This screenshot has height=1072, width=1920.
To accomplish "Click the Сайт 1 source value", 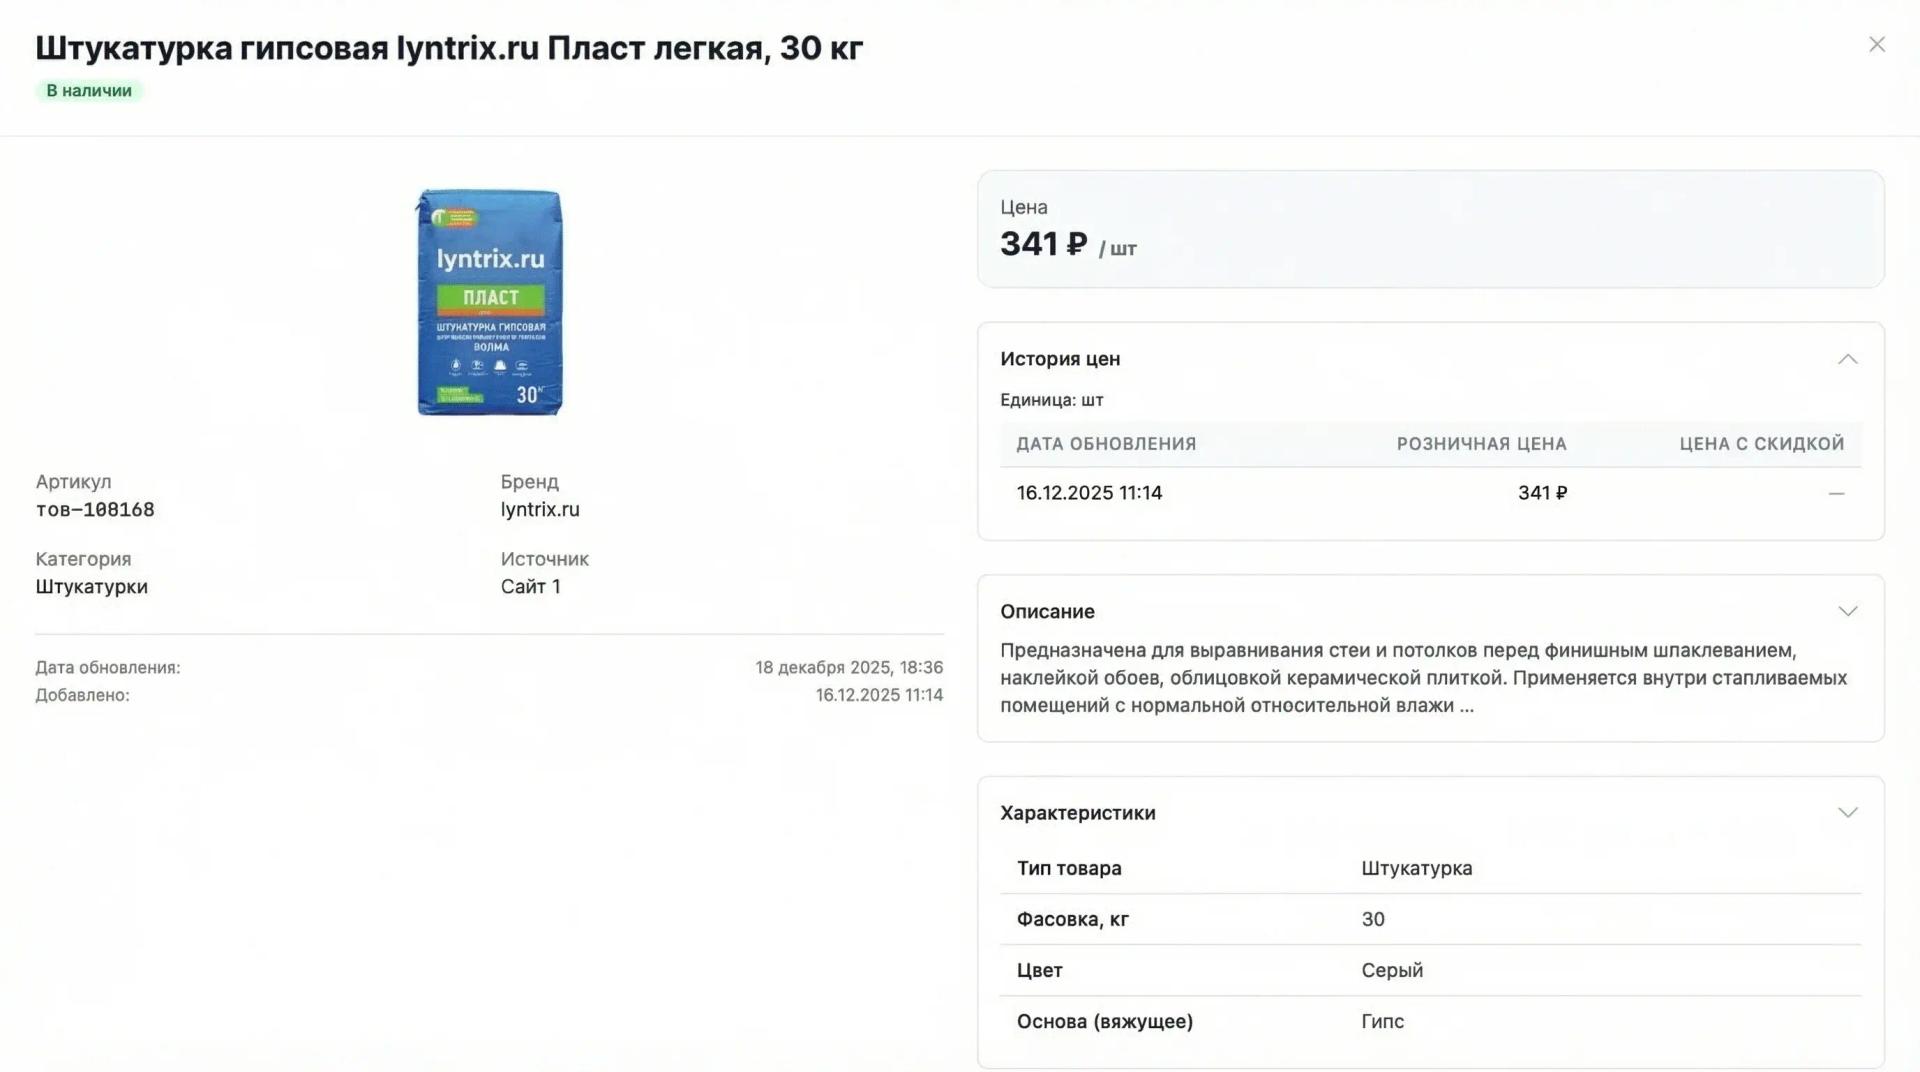I will [530, 587].
